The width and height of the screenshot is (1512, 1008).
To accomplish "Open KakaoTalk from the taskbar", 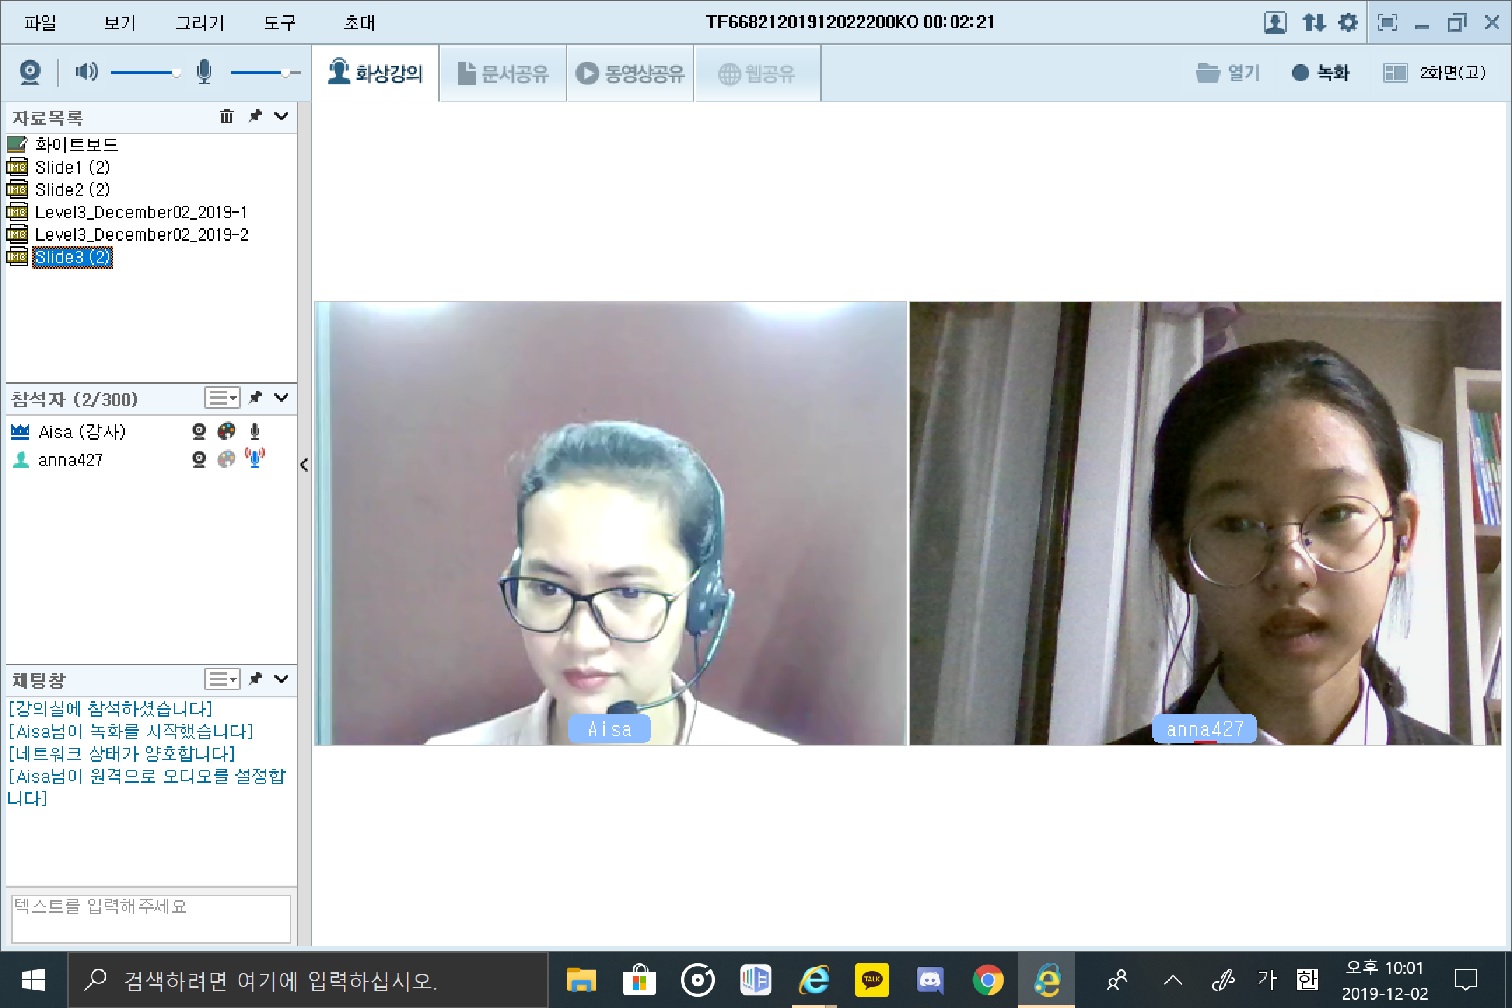I will click(x=872, y=980).
